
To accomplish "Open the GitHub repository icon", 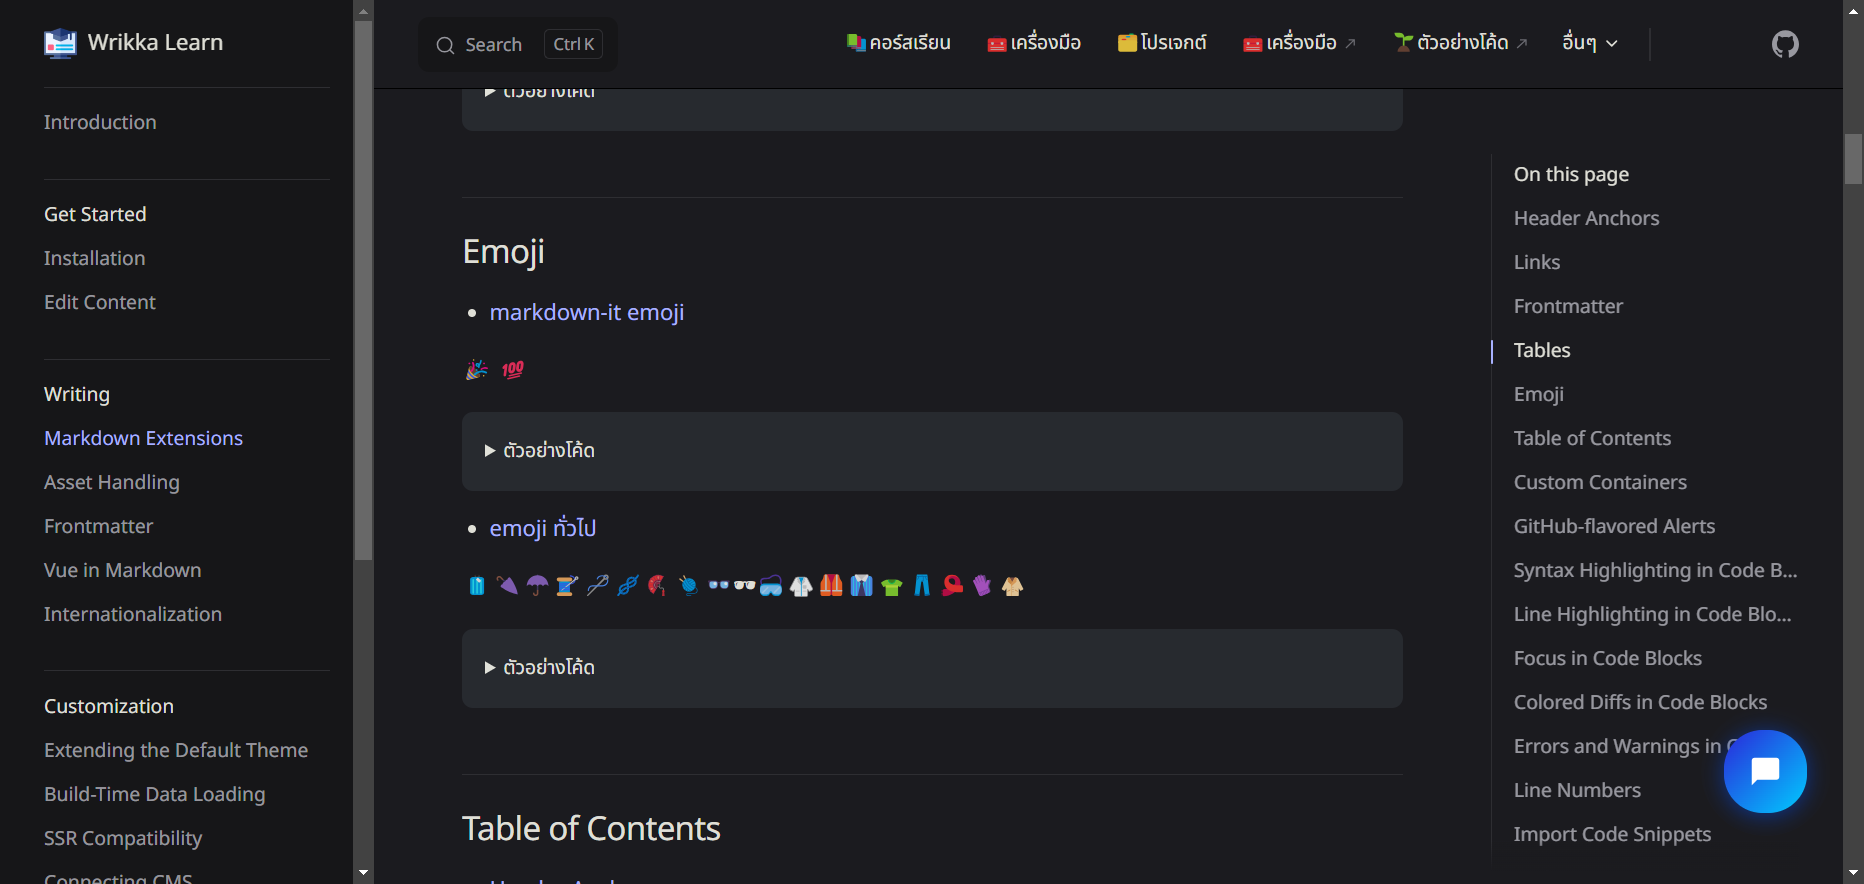I will coord(1785,44).
